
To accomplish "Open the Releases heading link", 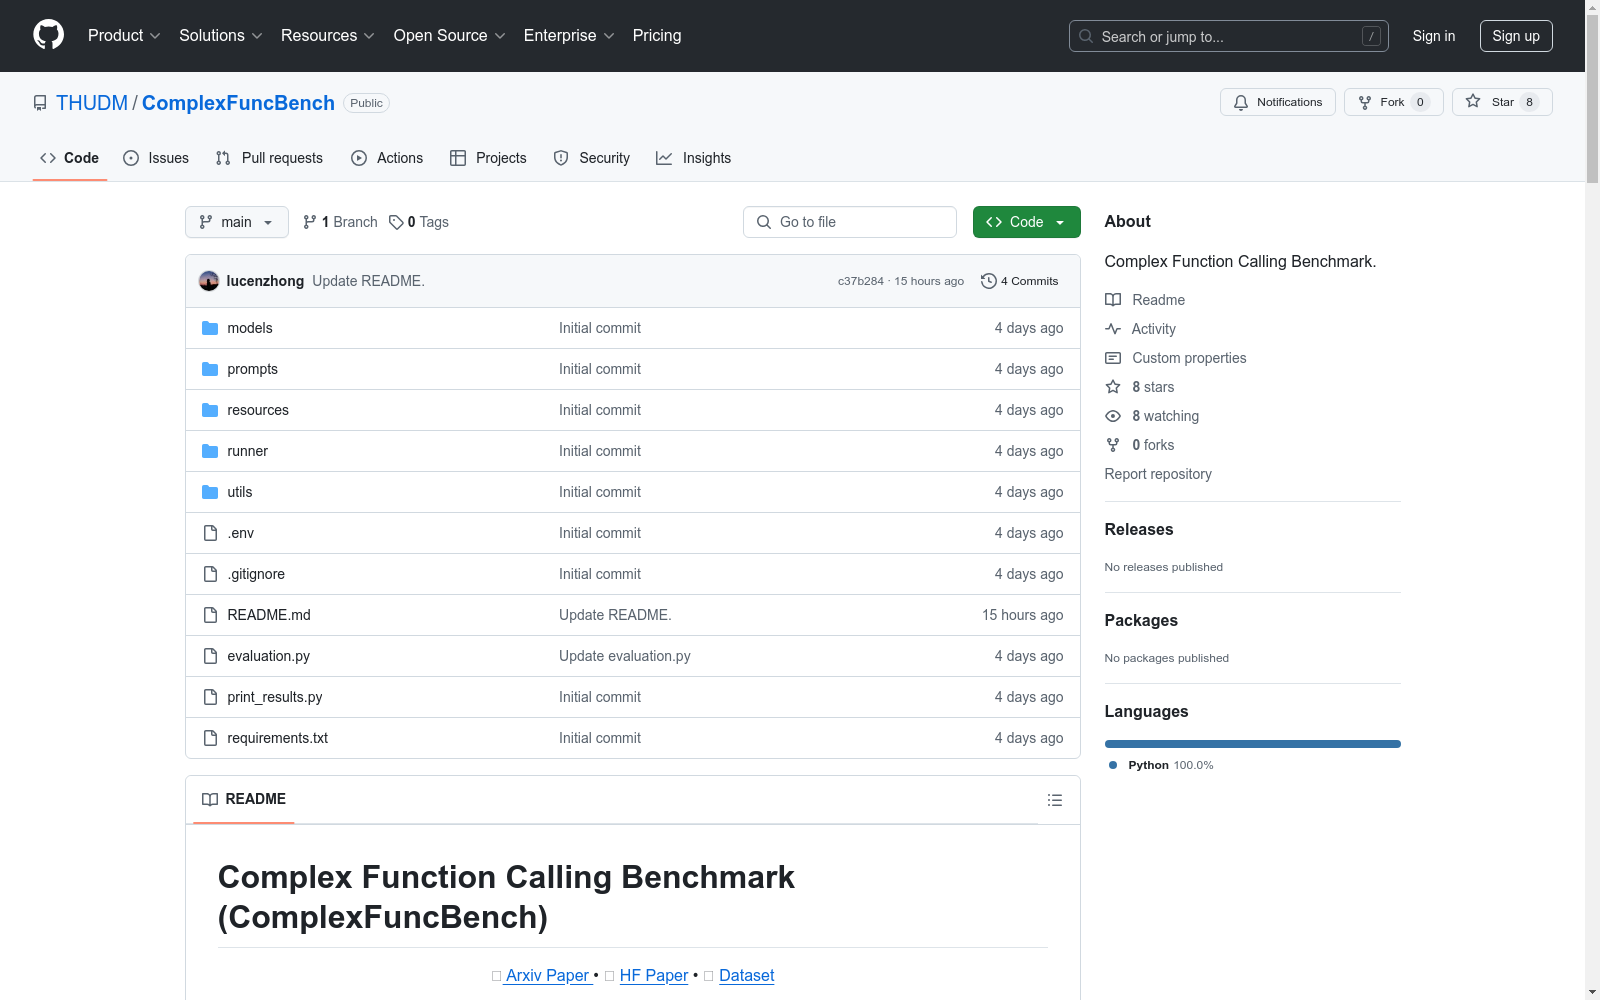I will click(1139, 529).
